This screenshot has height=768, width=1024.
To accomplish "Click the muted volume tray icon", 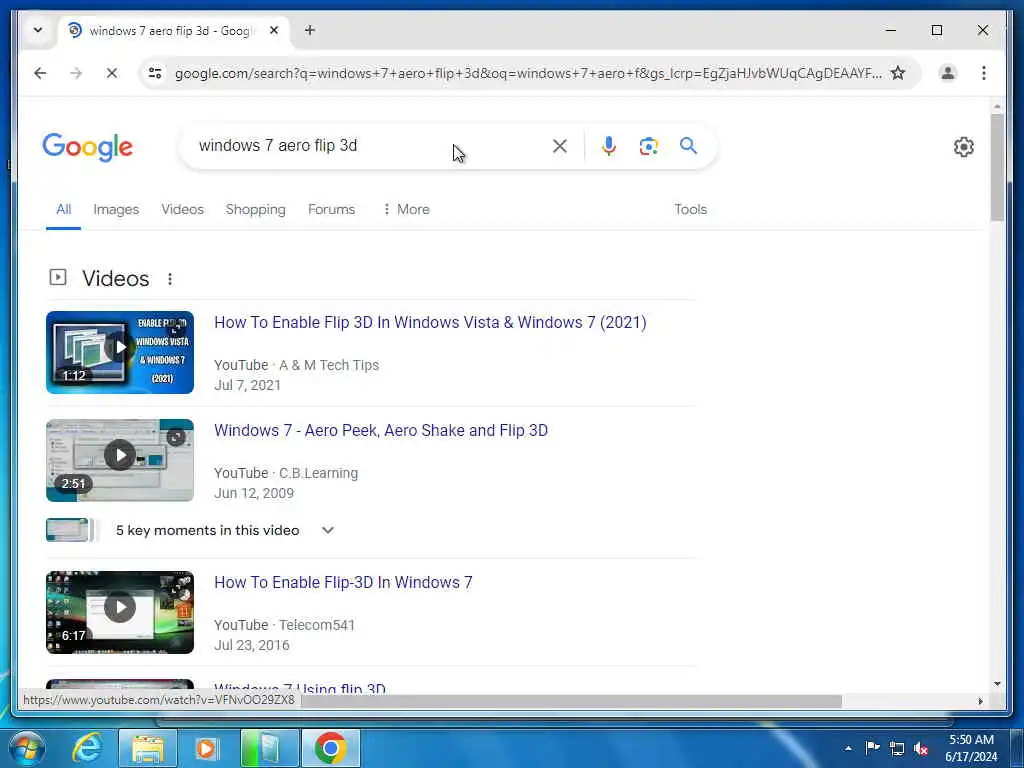I will (921, 748).
